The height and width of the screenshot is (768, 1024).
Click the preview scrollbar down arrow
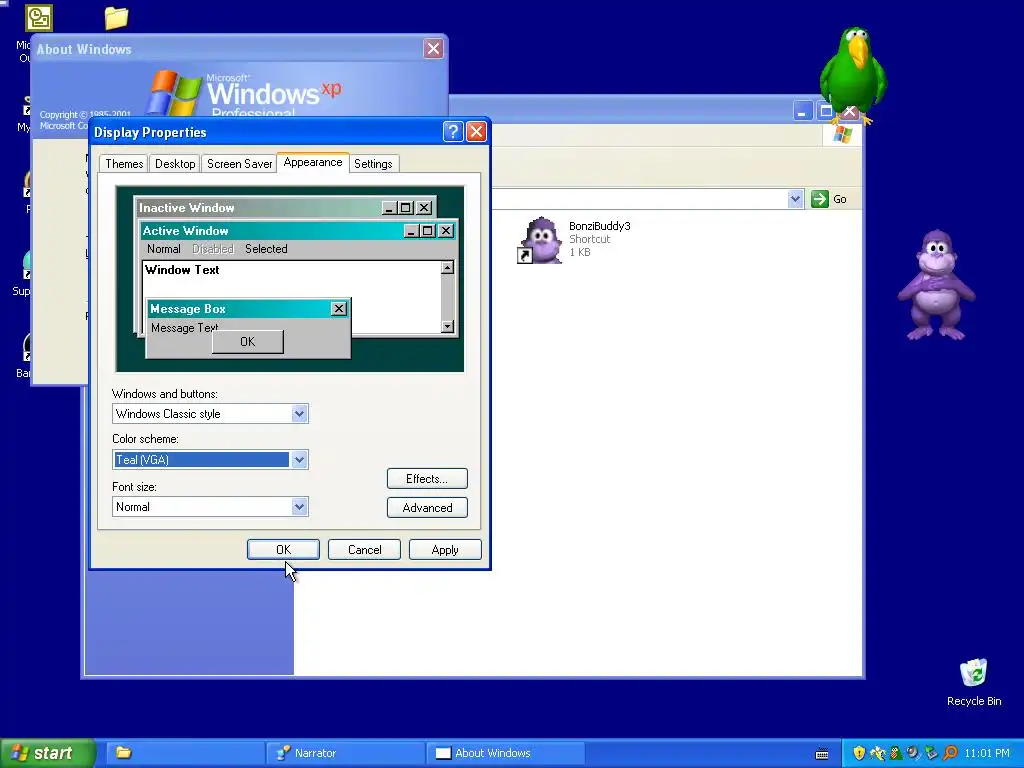(447, 327)
